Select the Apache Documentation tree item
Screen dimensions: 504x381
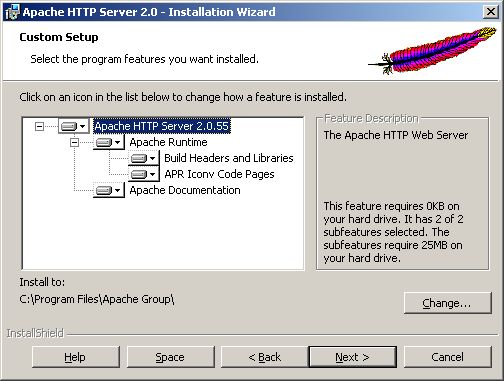(185, 190)
